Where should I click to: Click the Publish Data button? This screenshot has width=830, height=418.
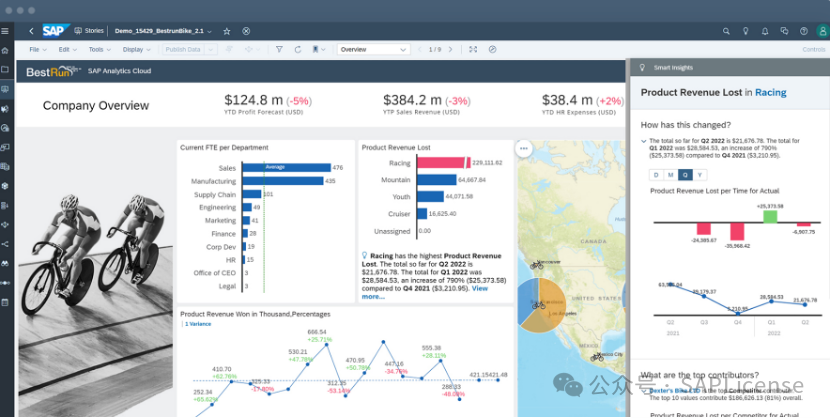point(183,49)
